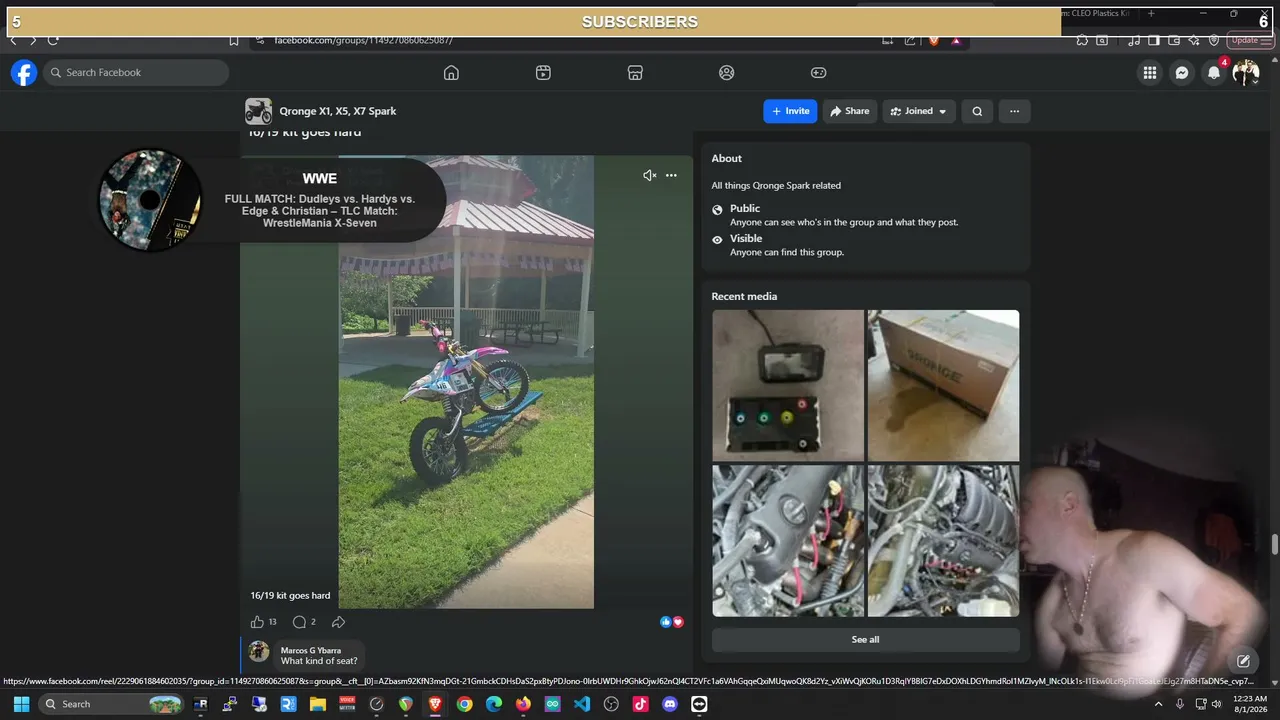Open the Brave VPN shield icon

1214,40
